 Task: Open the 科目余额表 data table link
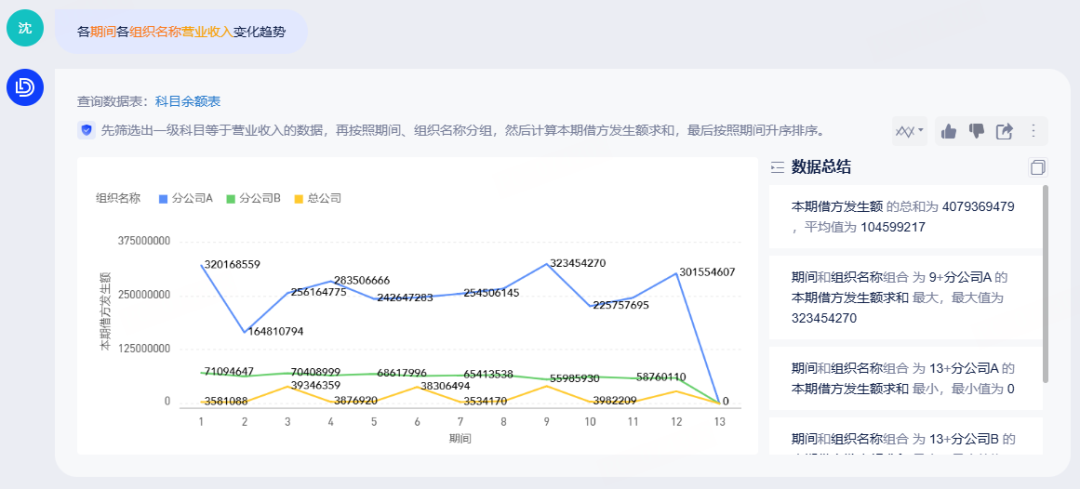187,102
